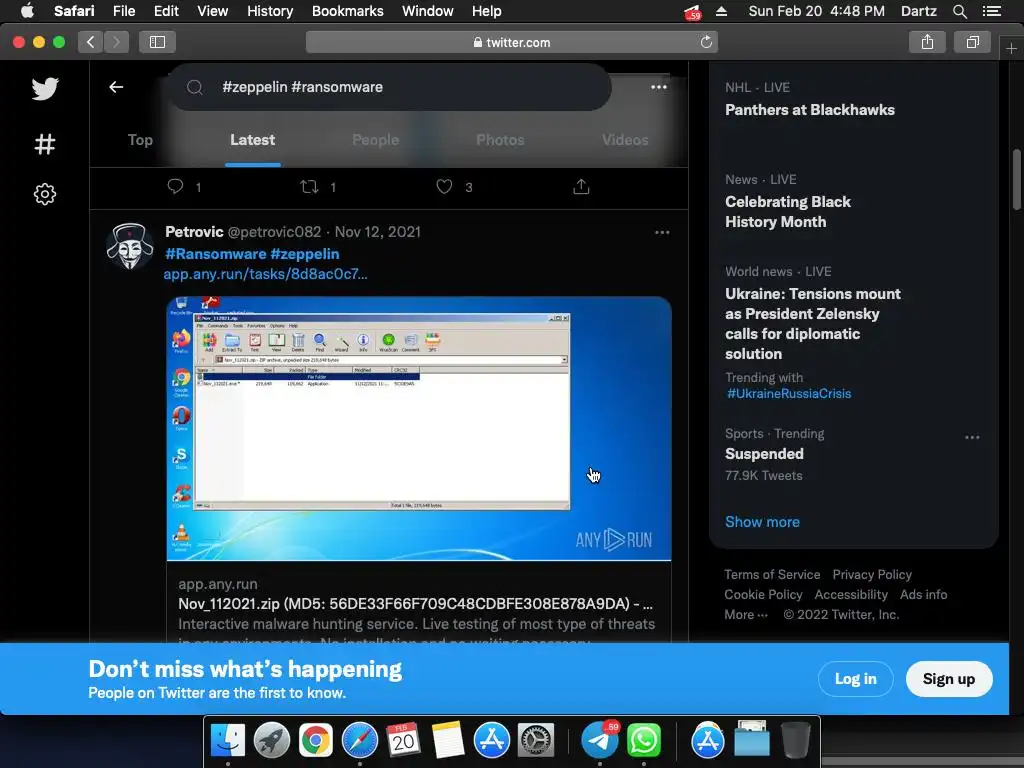The height and width of the screenshot is (768, 1024).
Task: Open Trash in the Dock
Action: tap(795, 741)
